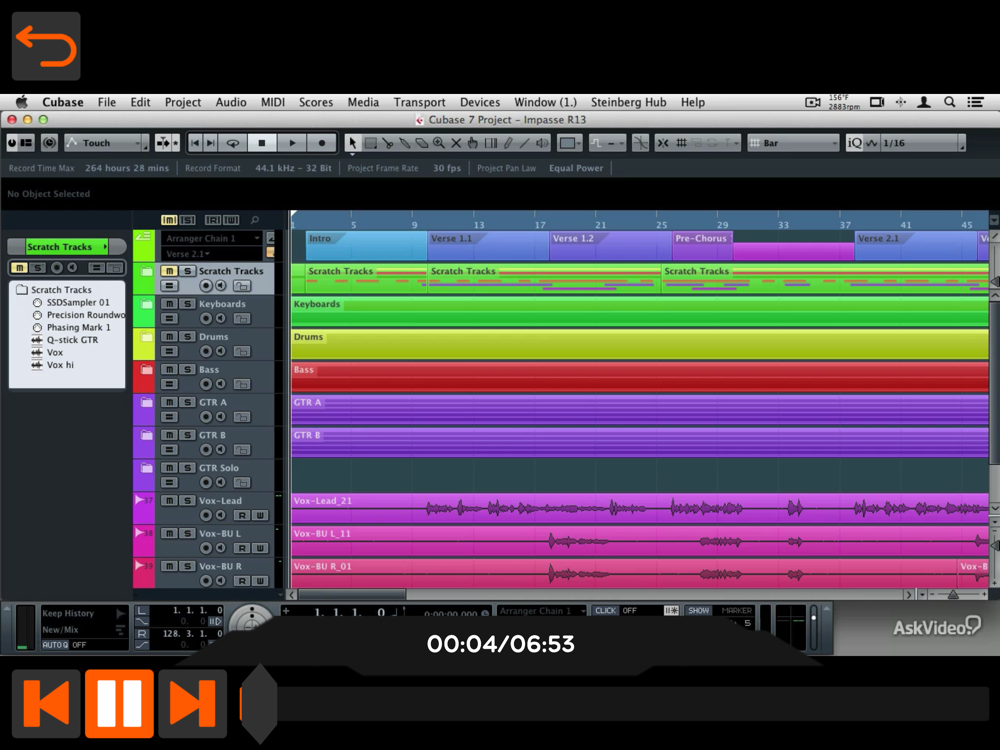Open the Transport menu
This screenshot has width=1000, height=750.
[x=419, y=102]
